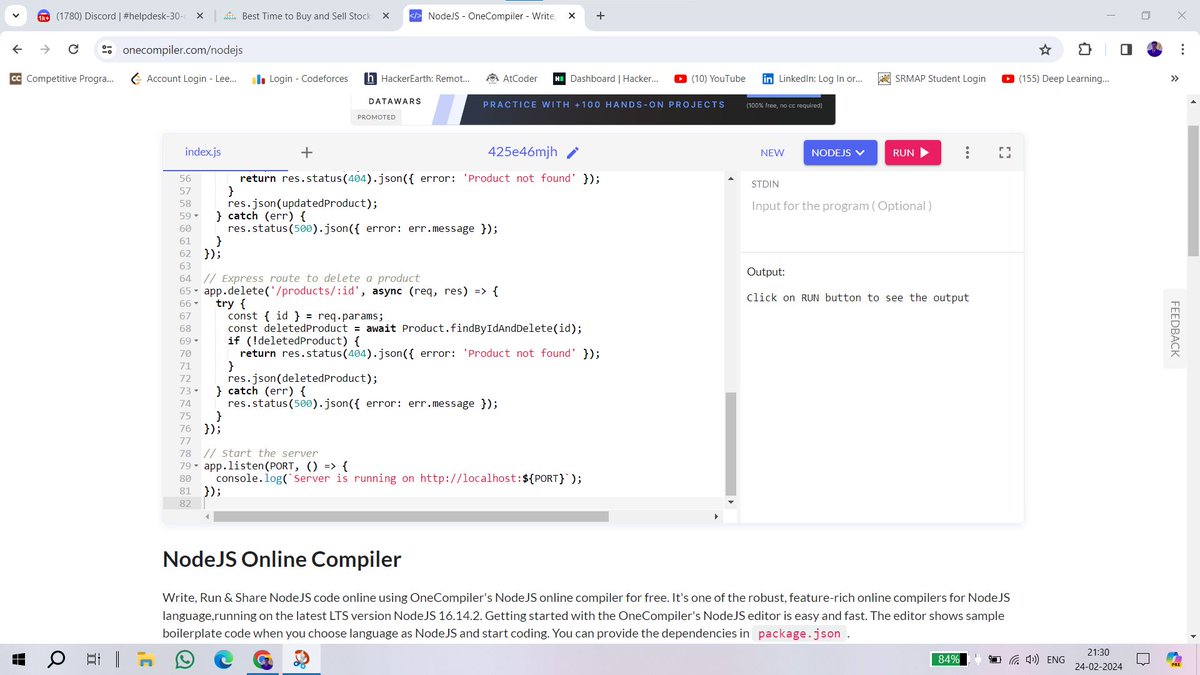Bookmark this page with star icon
The width and height of the screenshot is (1200, 675).
coord(1045,49)
